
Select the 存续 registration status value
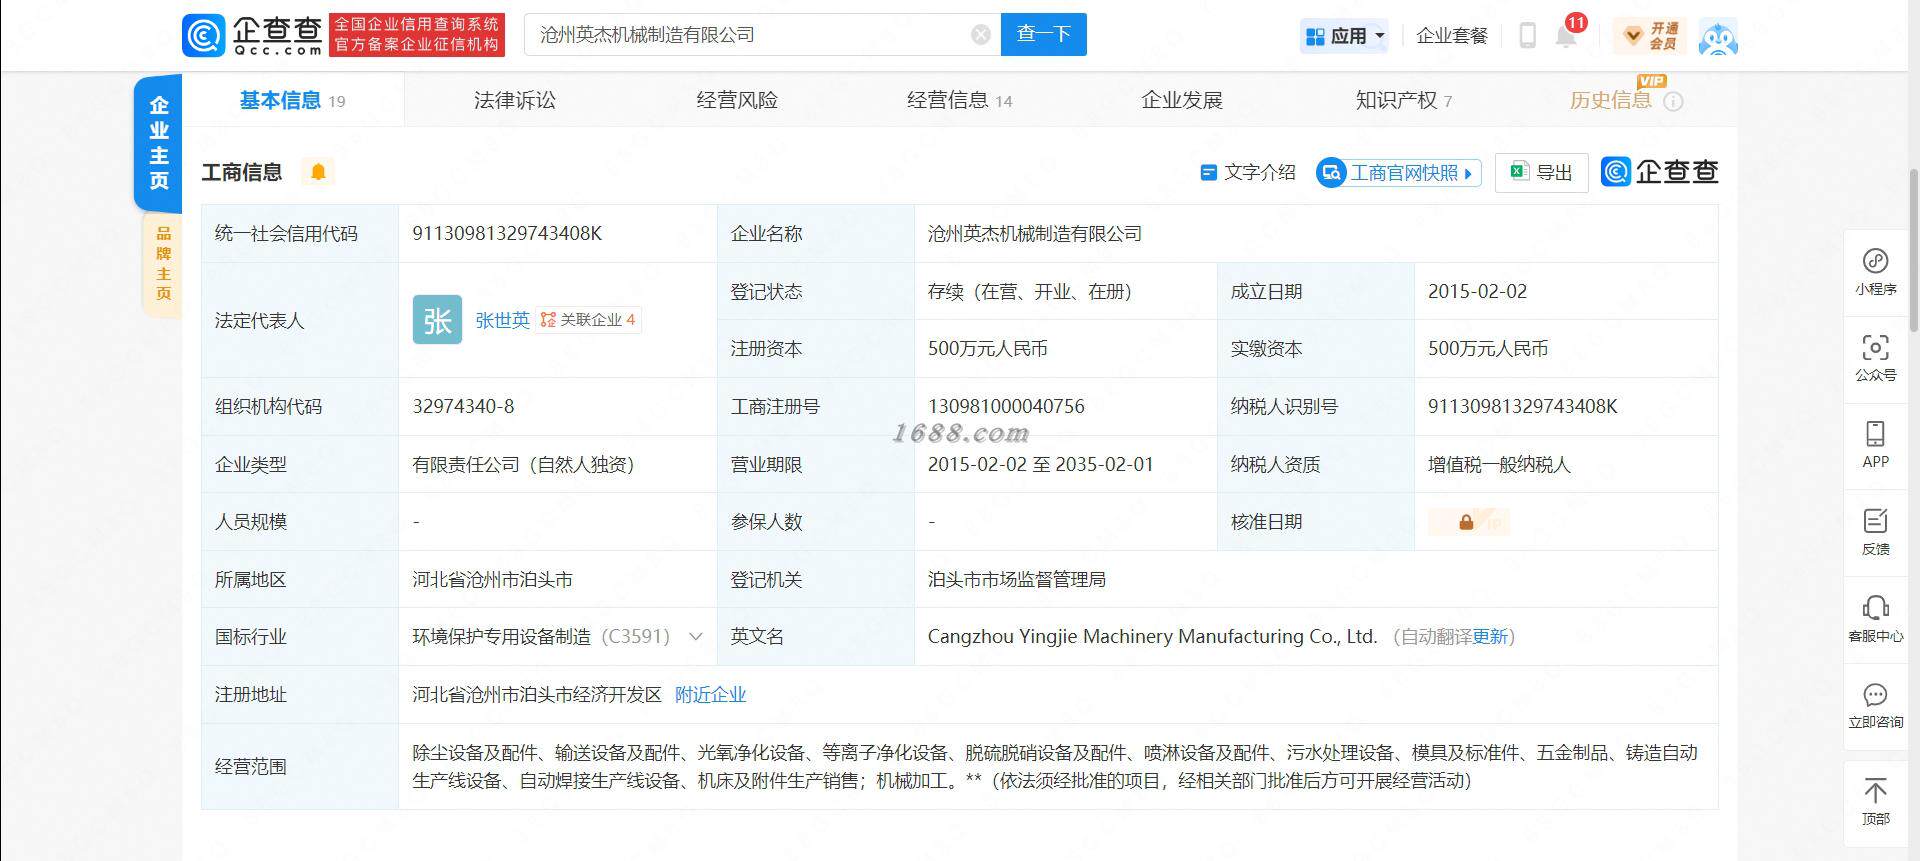coord(1029,291)
